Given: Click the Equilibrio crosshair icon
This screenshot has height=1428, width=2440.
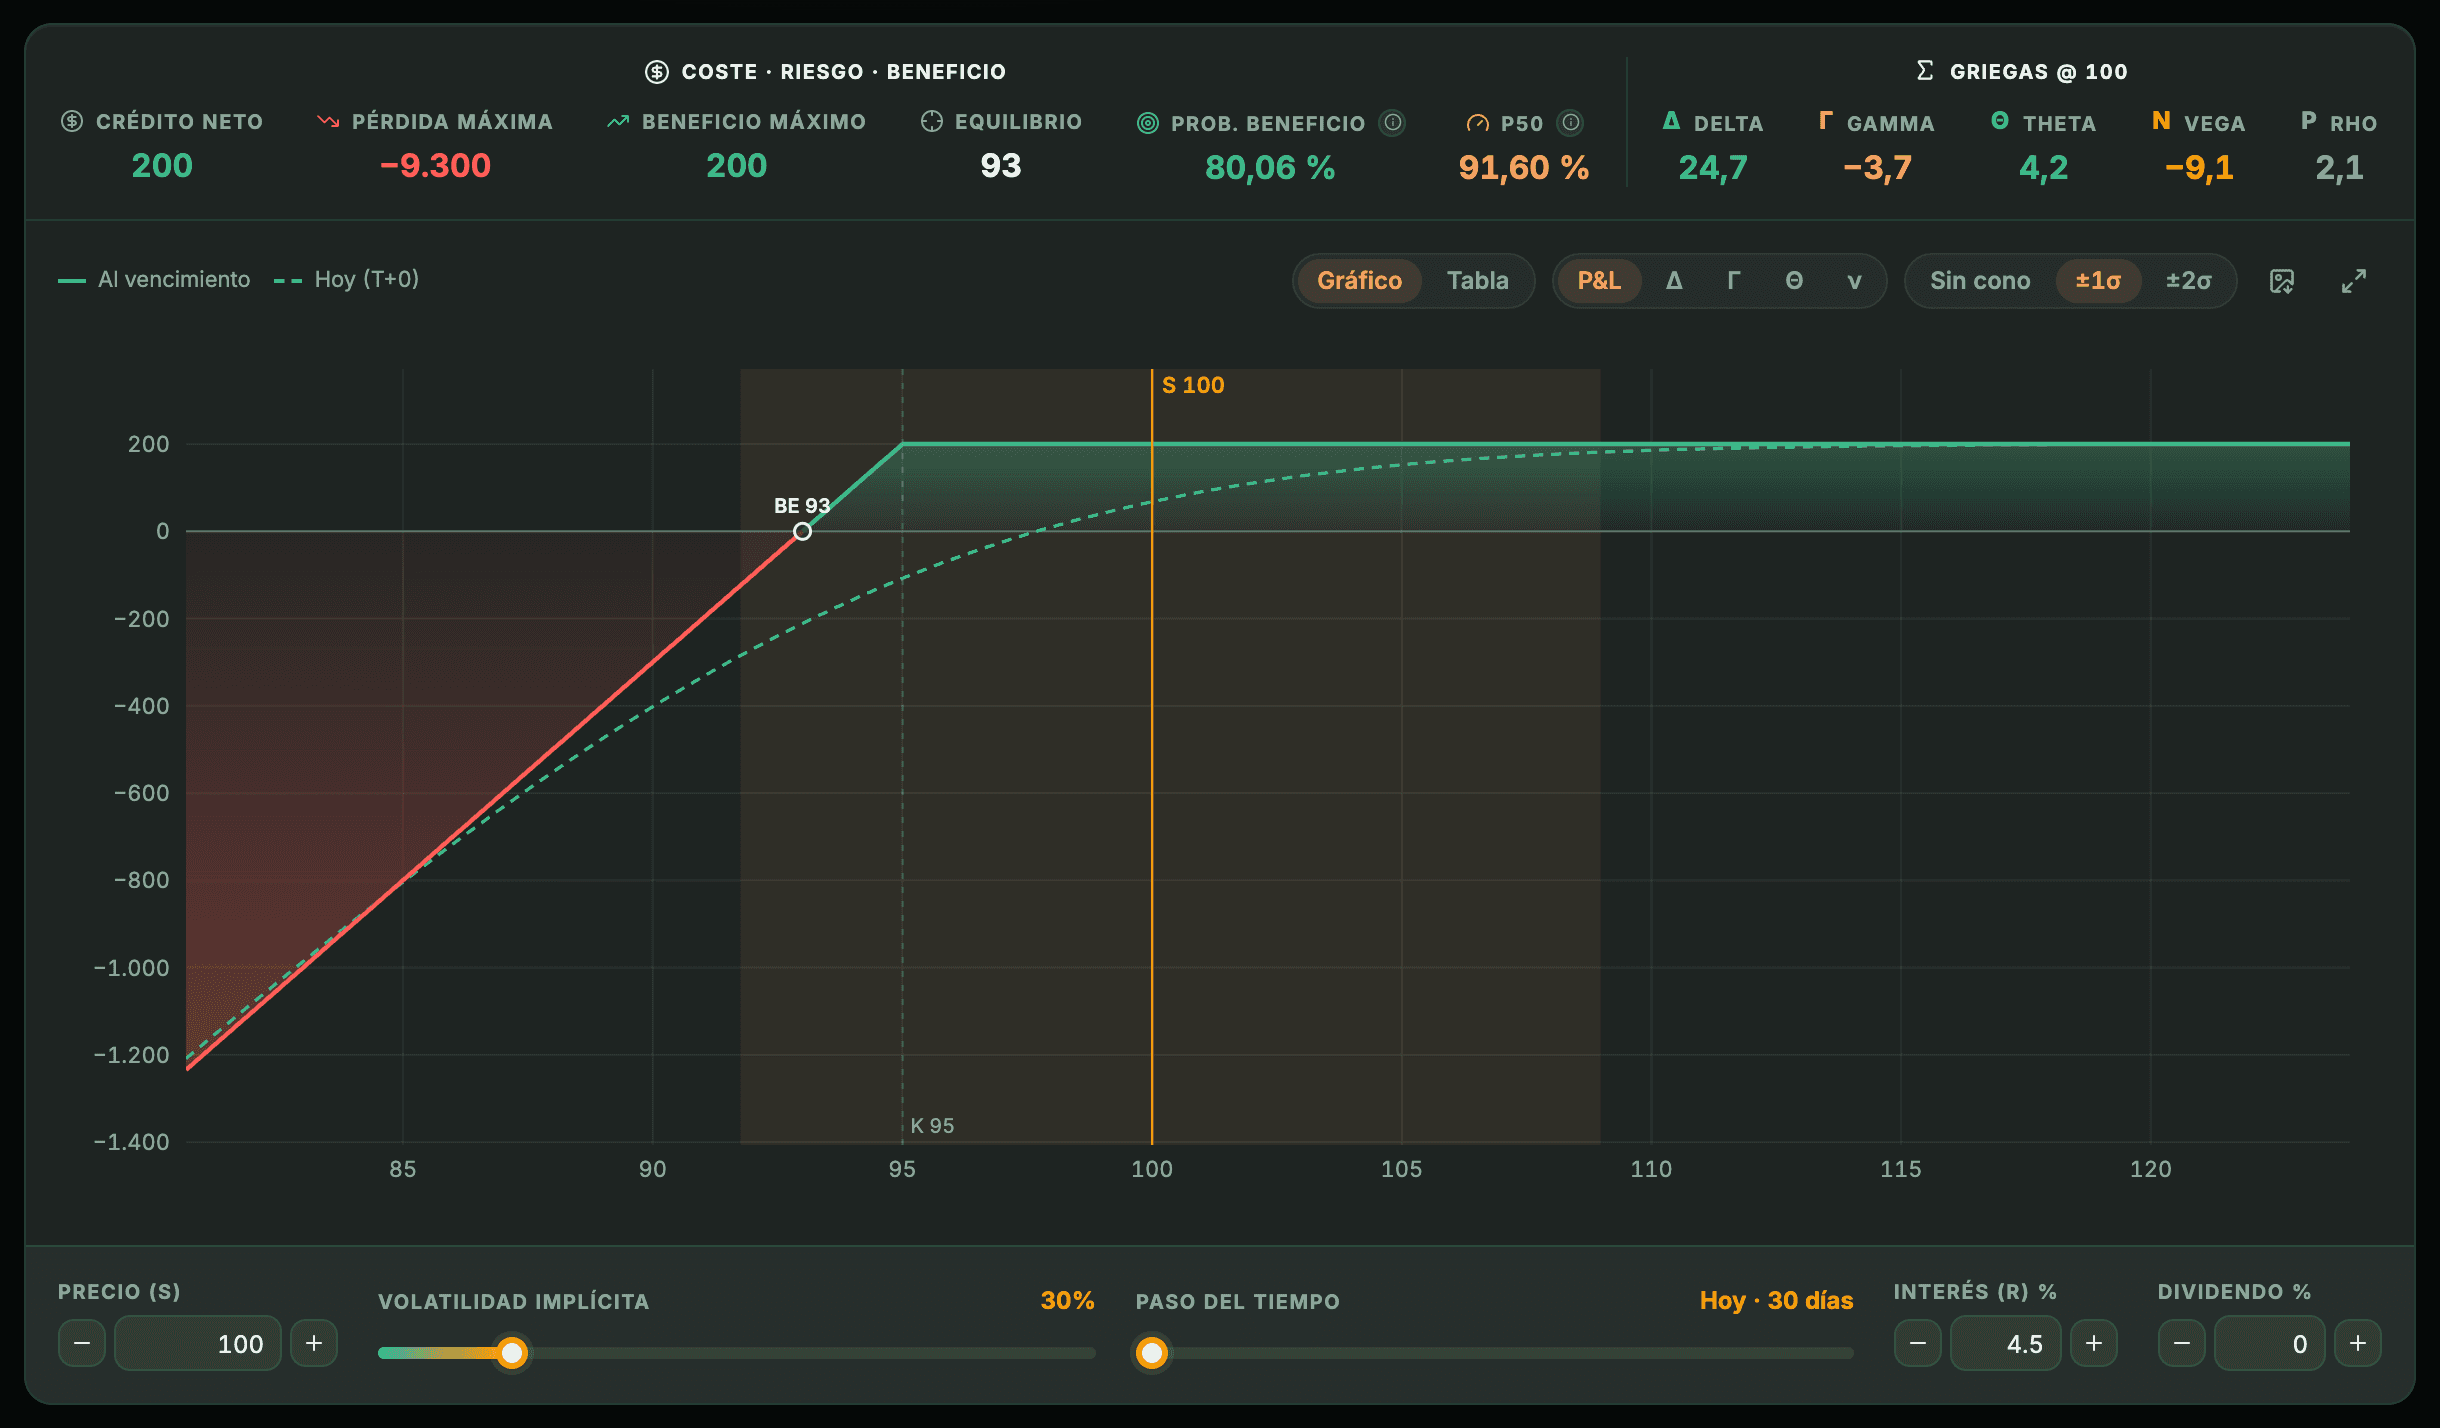Looking at the screenshot, I should (932, 121).
